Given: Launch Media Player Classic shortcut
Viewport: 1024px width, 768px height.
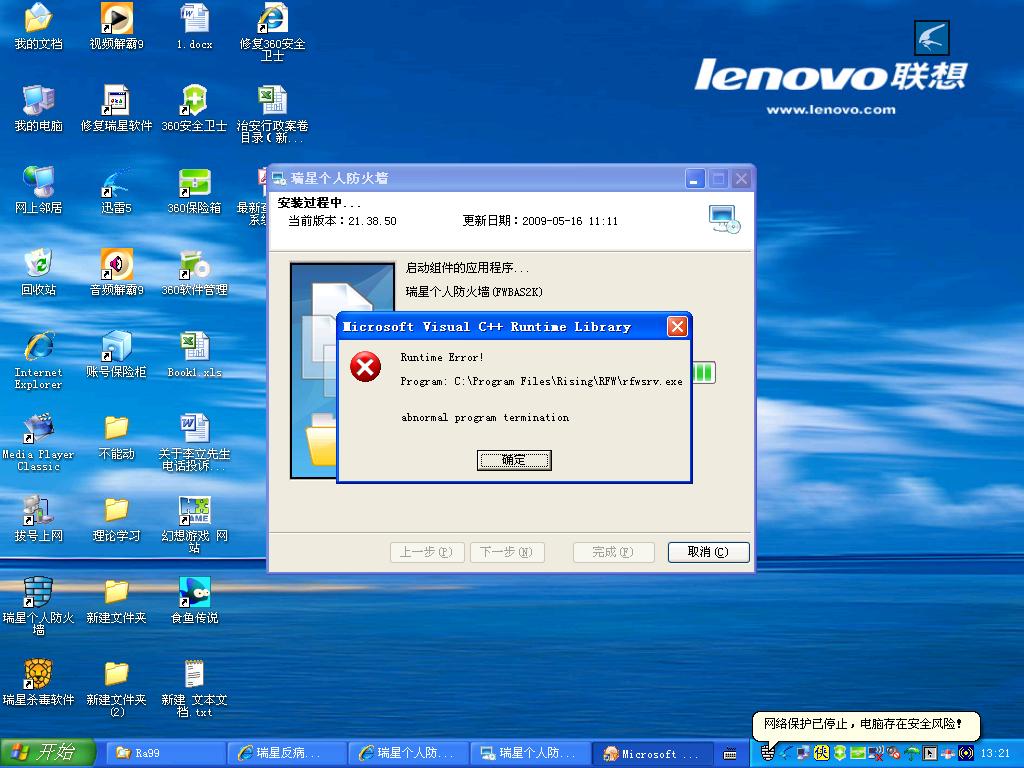Looking at the screenshot, I should pos(39,441).
